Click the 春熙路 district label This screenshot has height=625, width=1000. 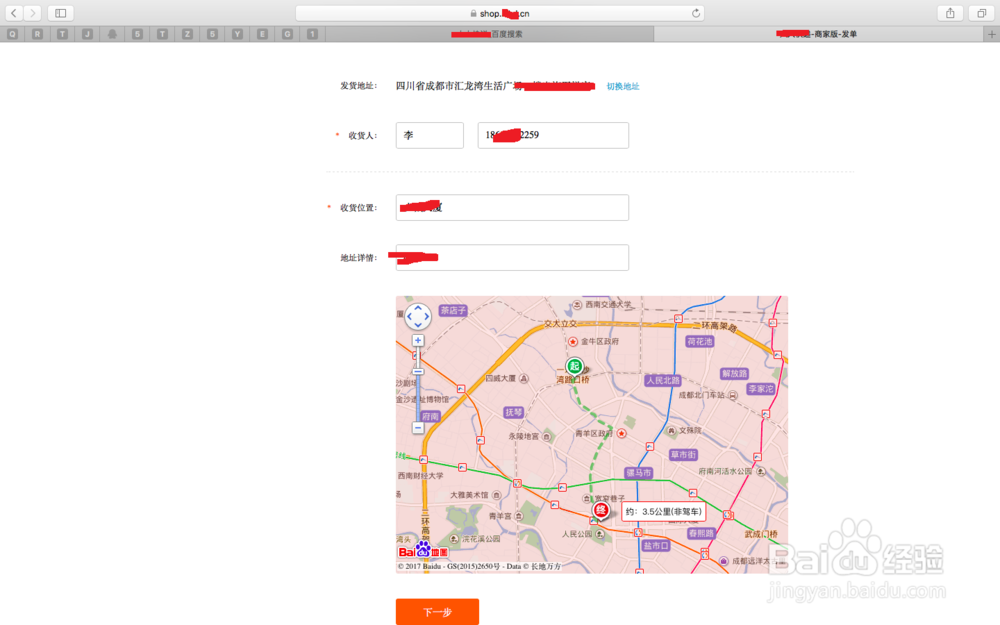click(701, 533)
